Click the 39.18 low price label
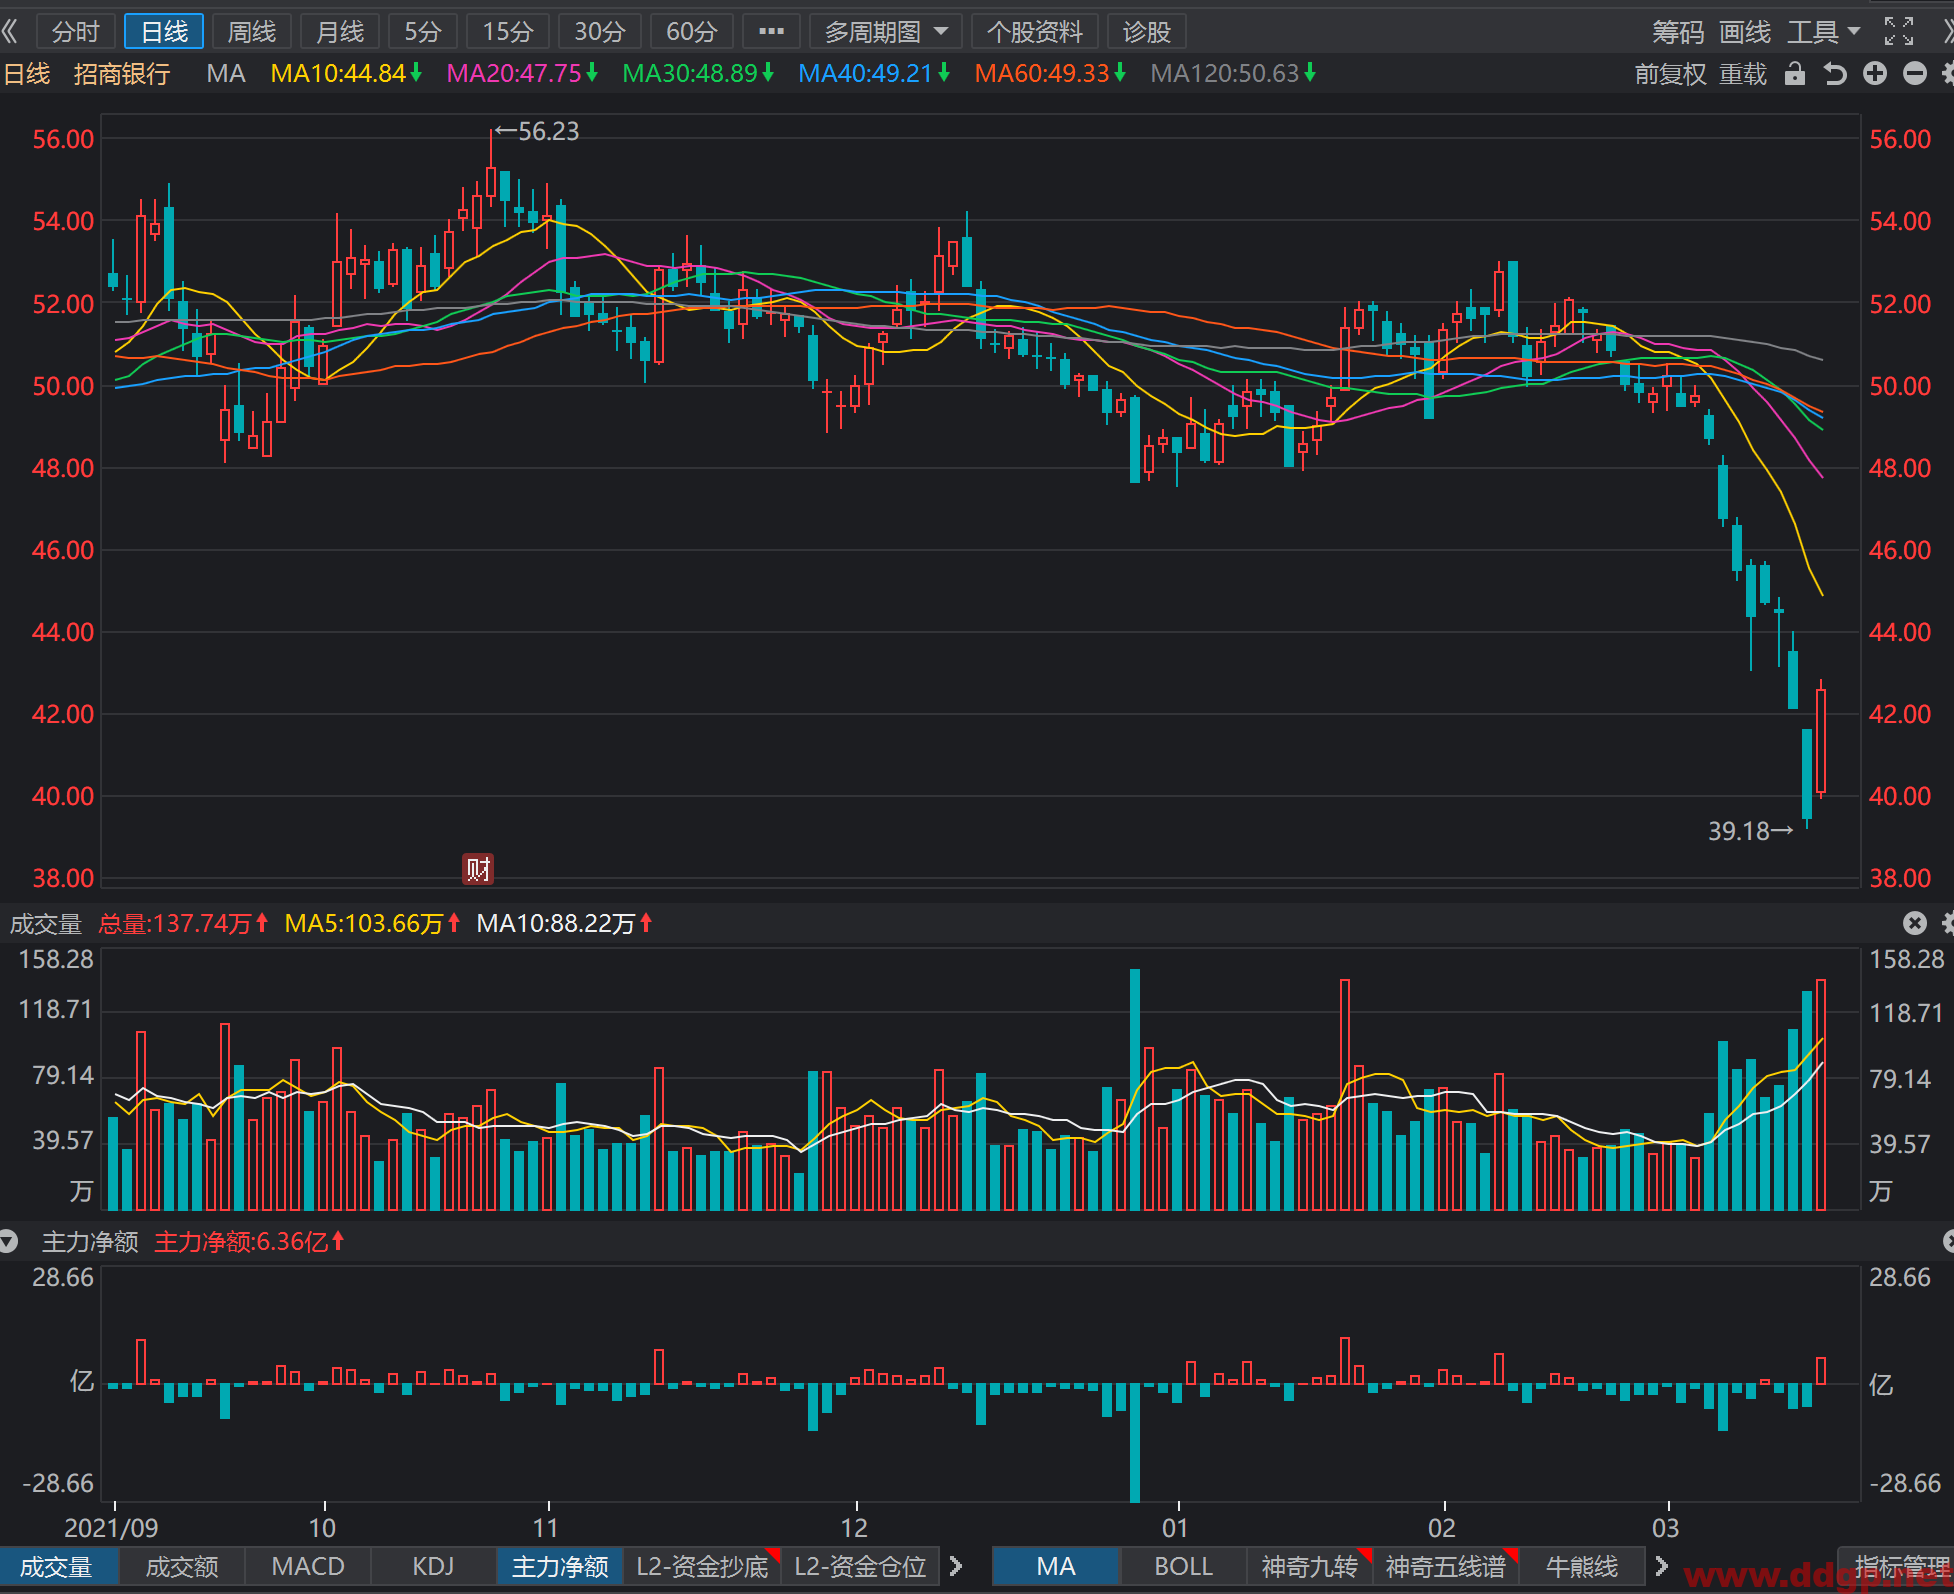 coord(1751,831)
